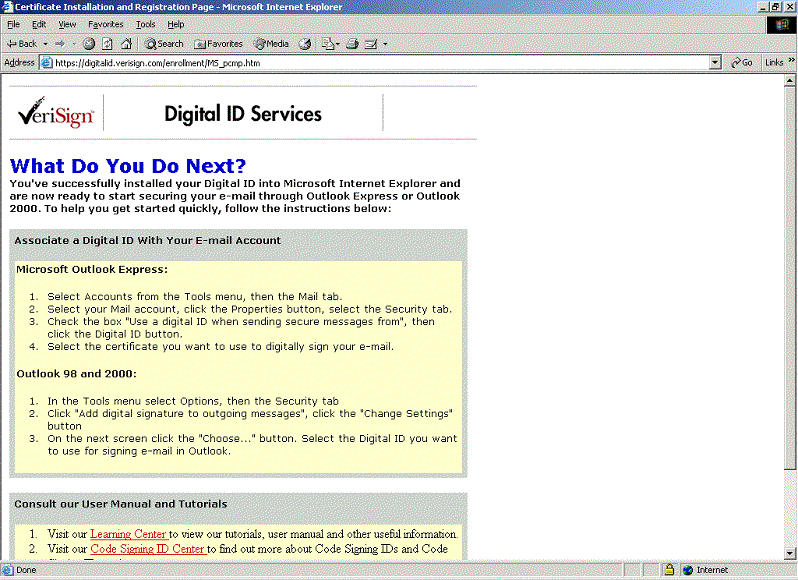
Task: Click the Windows logo throbber icon
Action: (782, 25)
